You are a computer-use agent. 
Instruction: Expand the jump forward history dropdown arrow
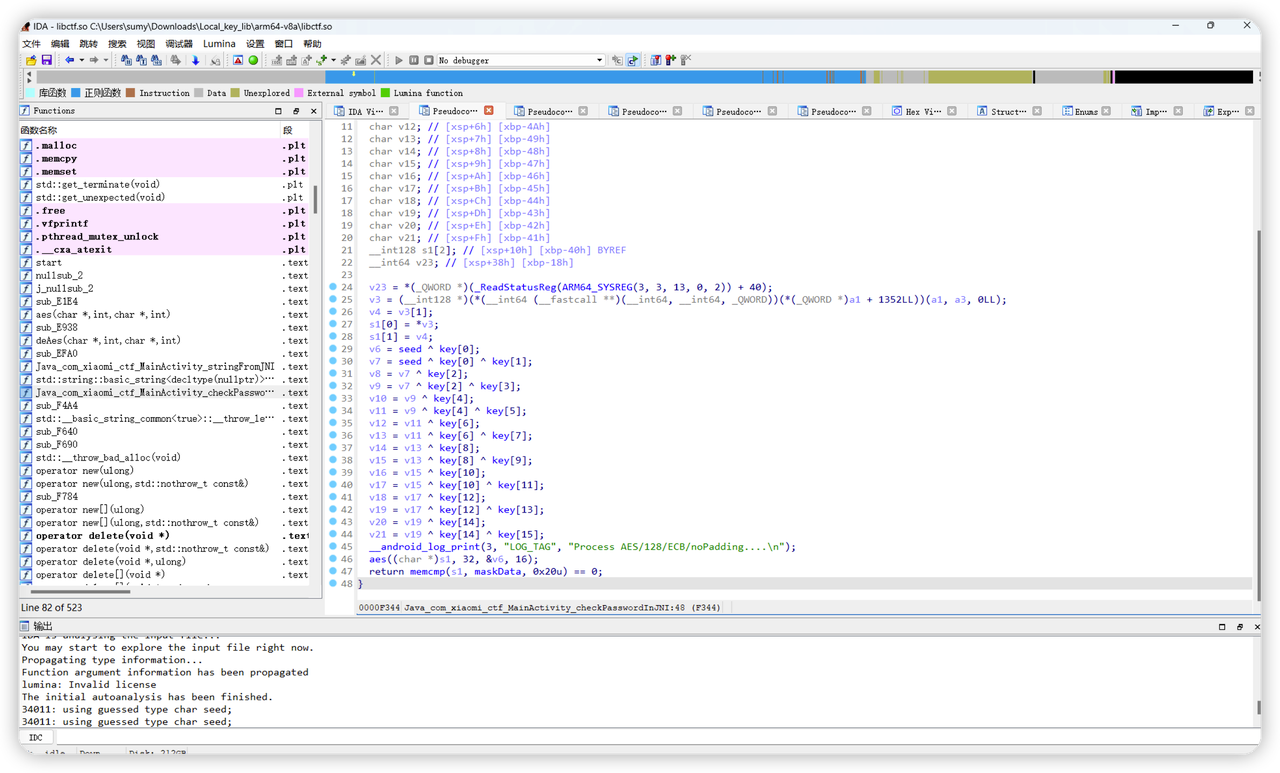(106, 60)
